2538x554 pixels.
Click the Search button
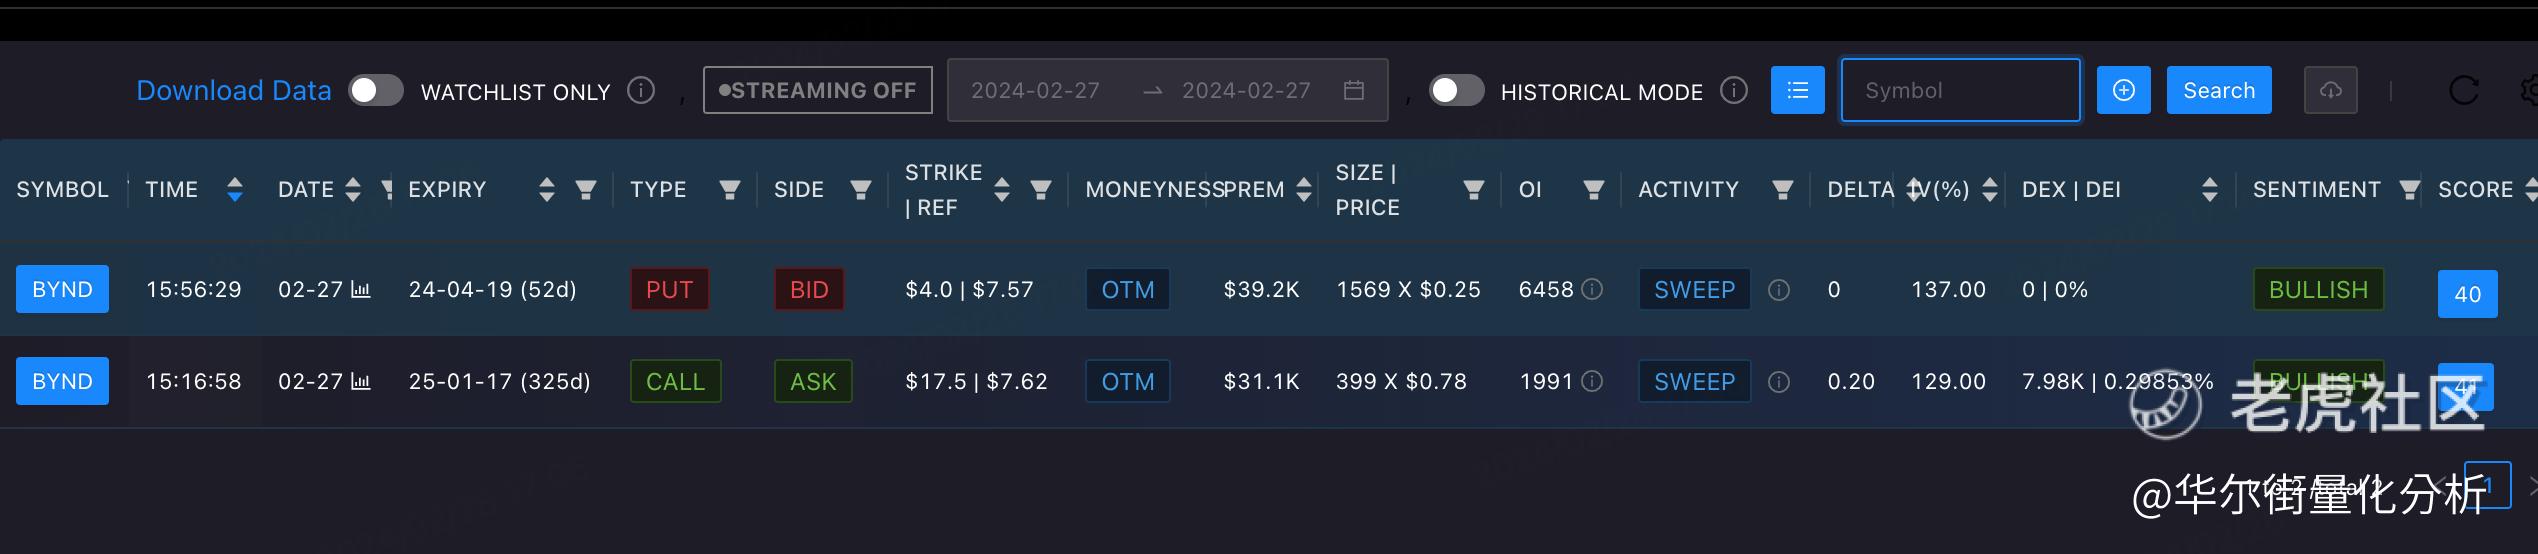[x=2218, y=90]
